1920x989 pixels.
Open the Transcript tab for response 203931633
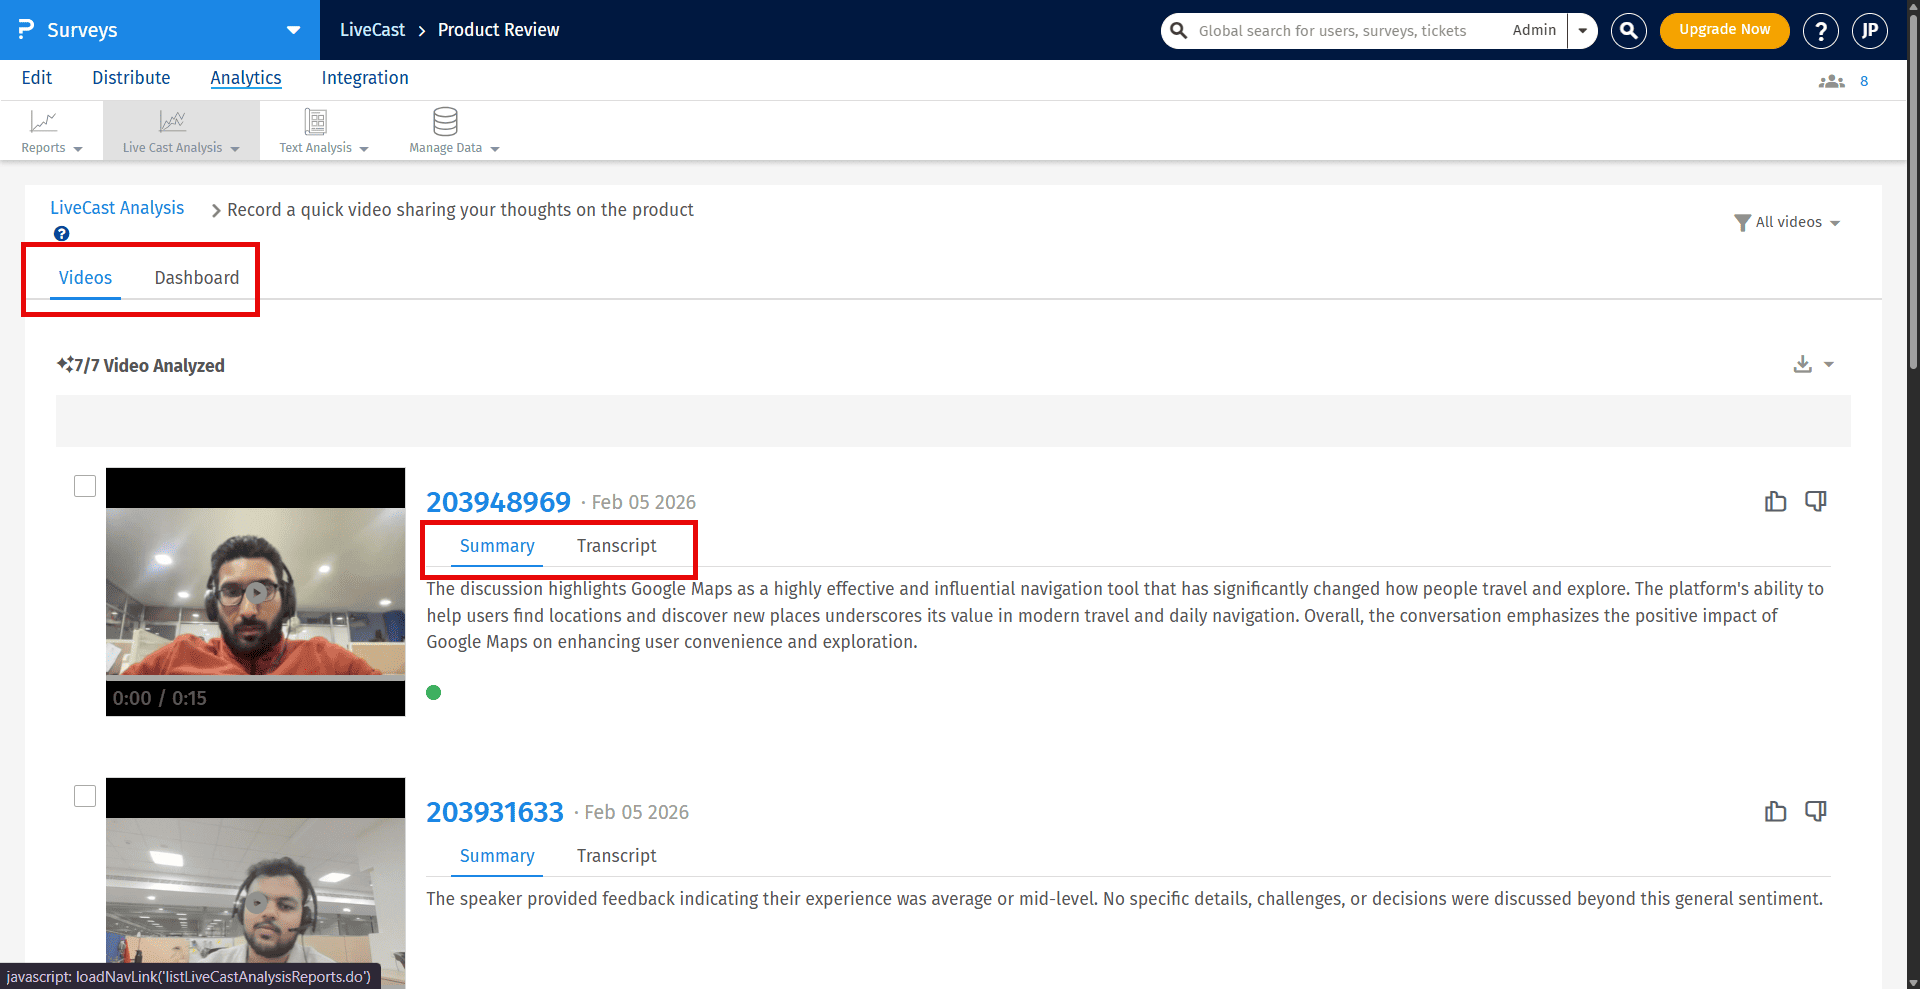[x=616, y=856]
